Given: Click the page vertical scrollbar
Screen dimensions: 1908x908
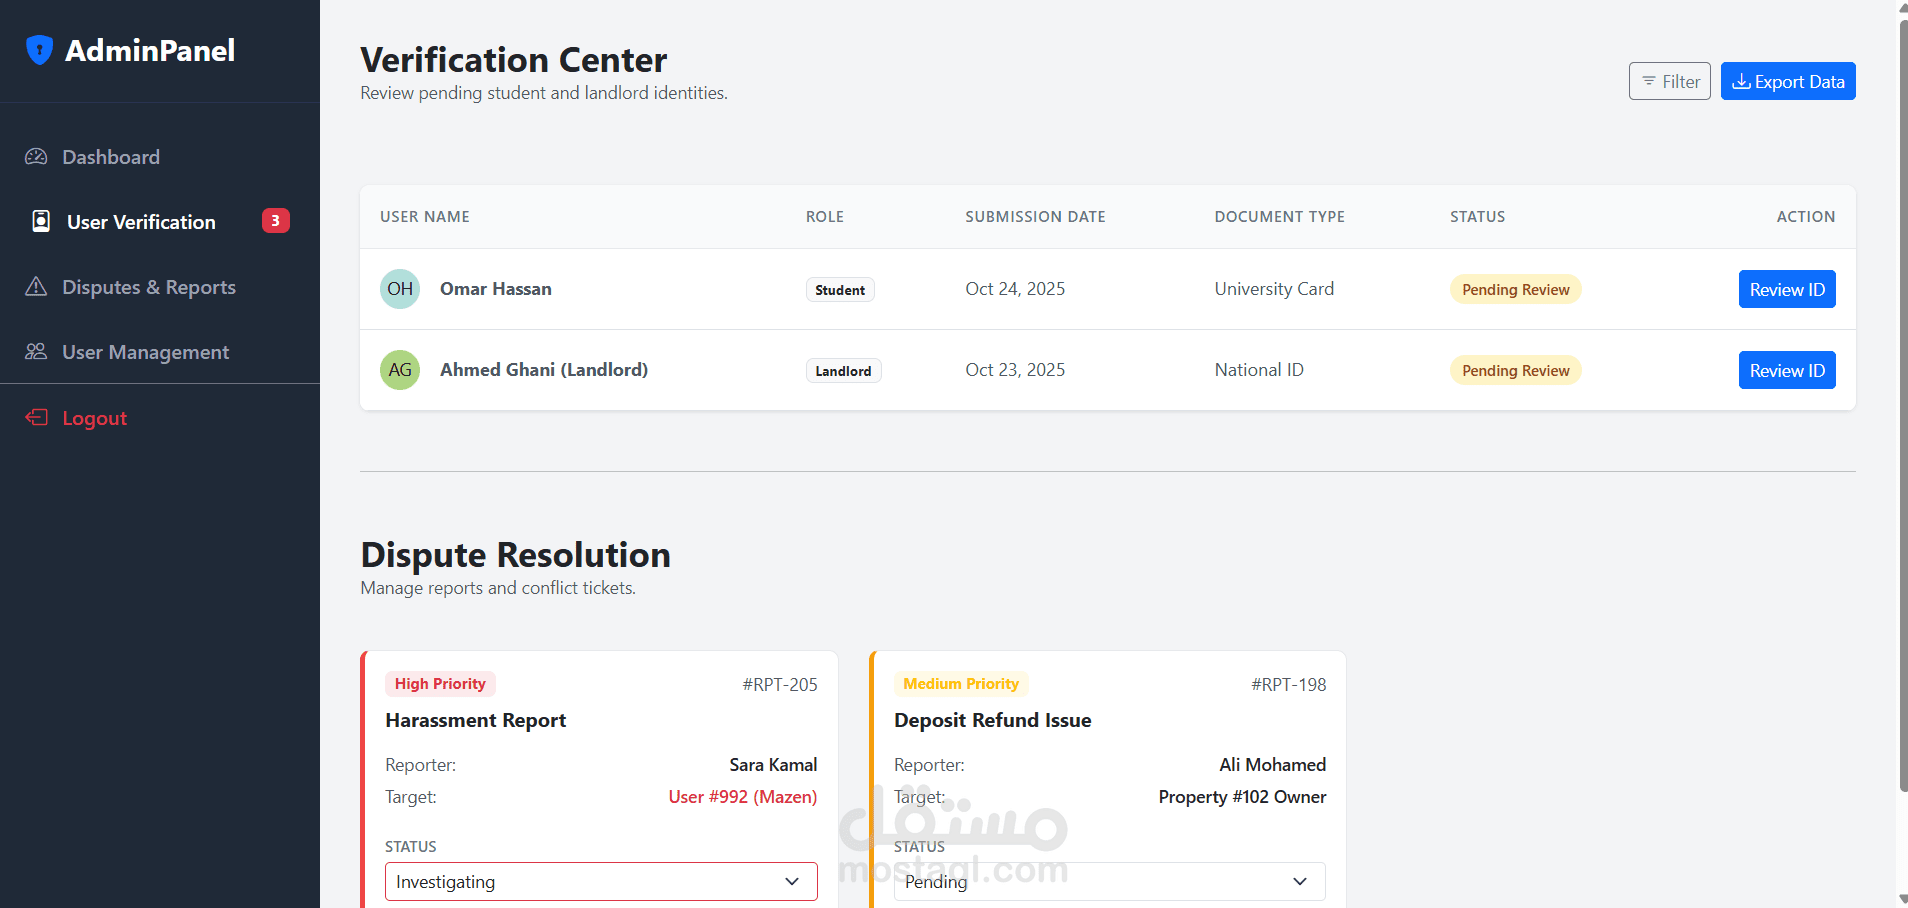Looking at the screenshot, I should pos(1902,400).
